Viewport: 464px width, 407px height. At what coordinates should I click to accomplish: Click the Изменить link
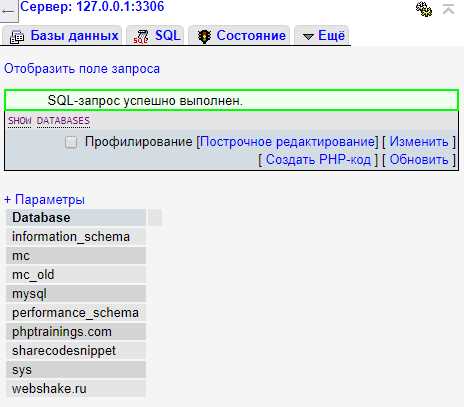[419, 142]
